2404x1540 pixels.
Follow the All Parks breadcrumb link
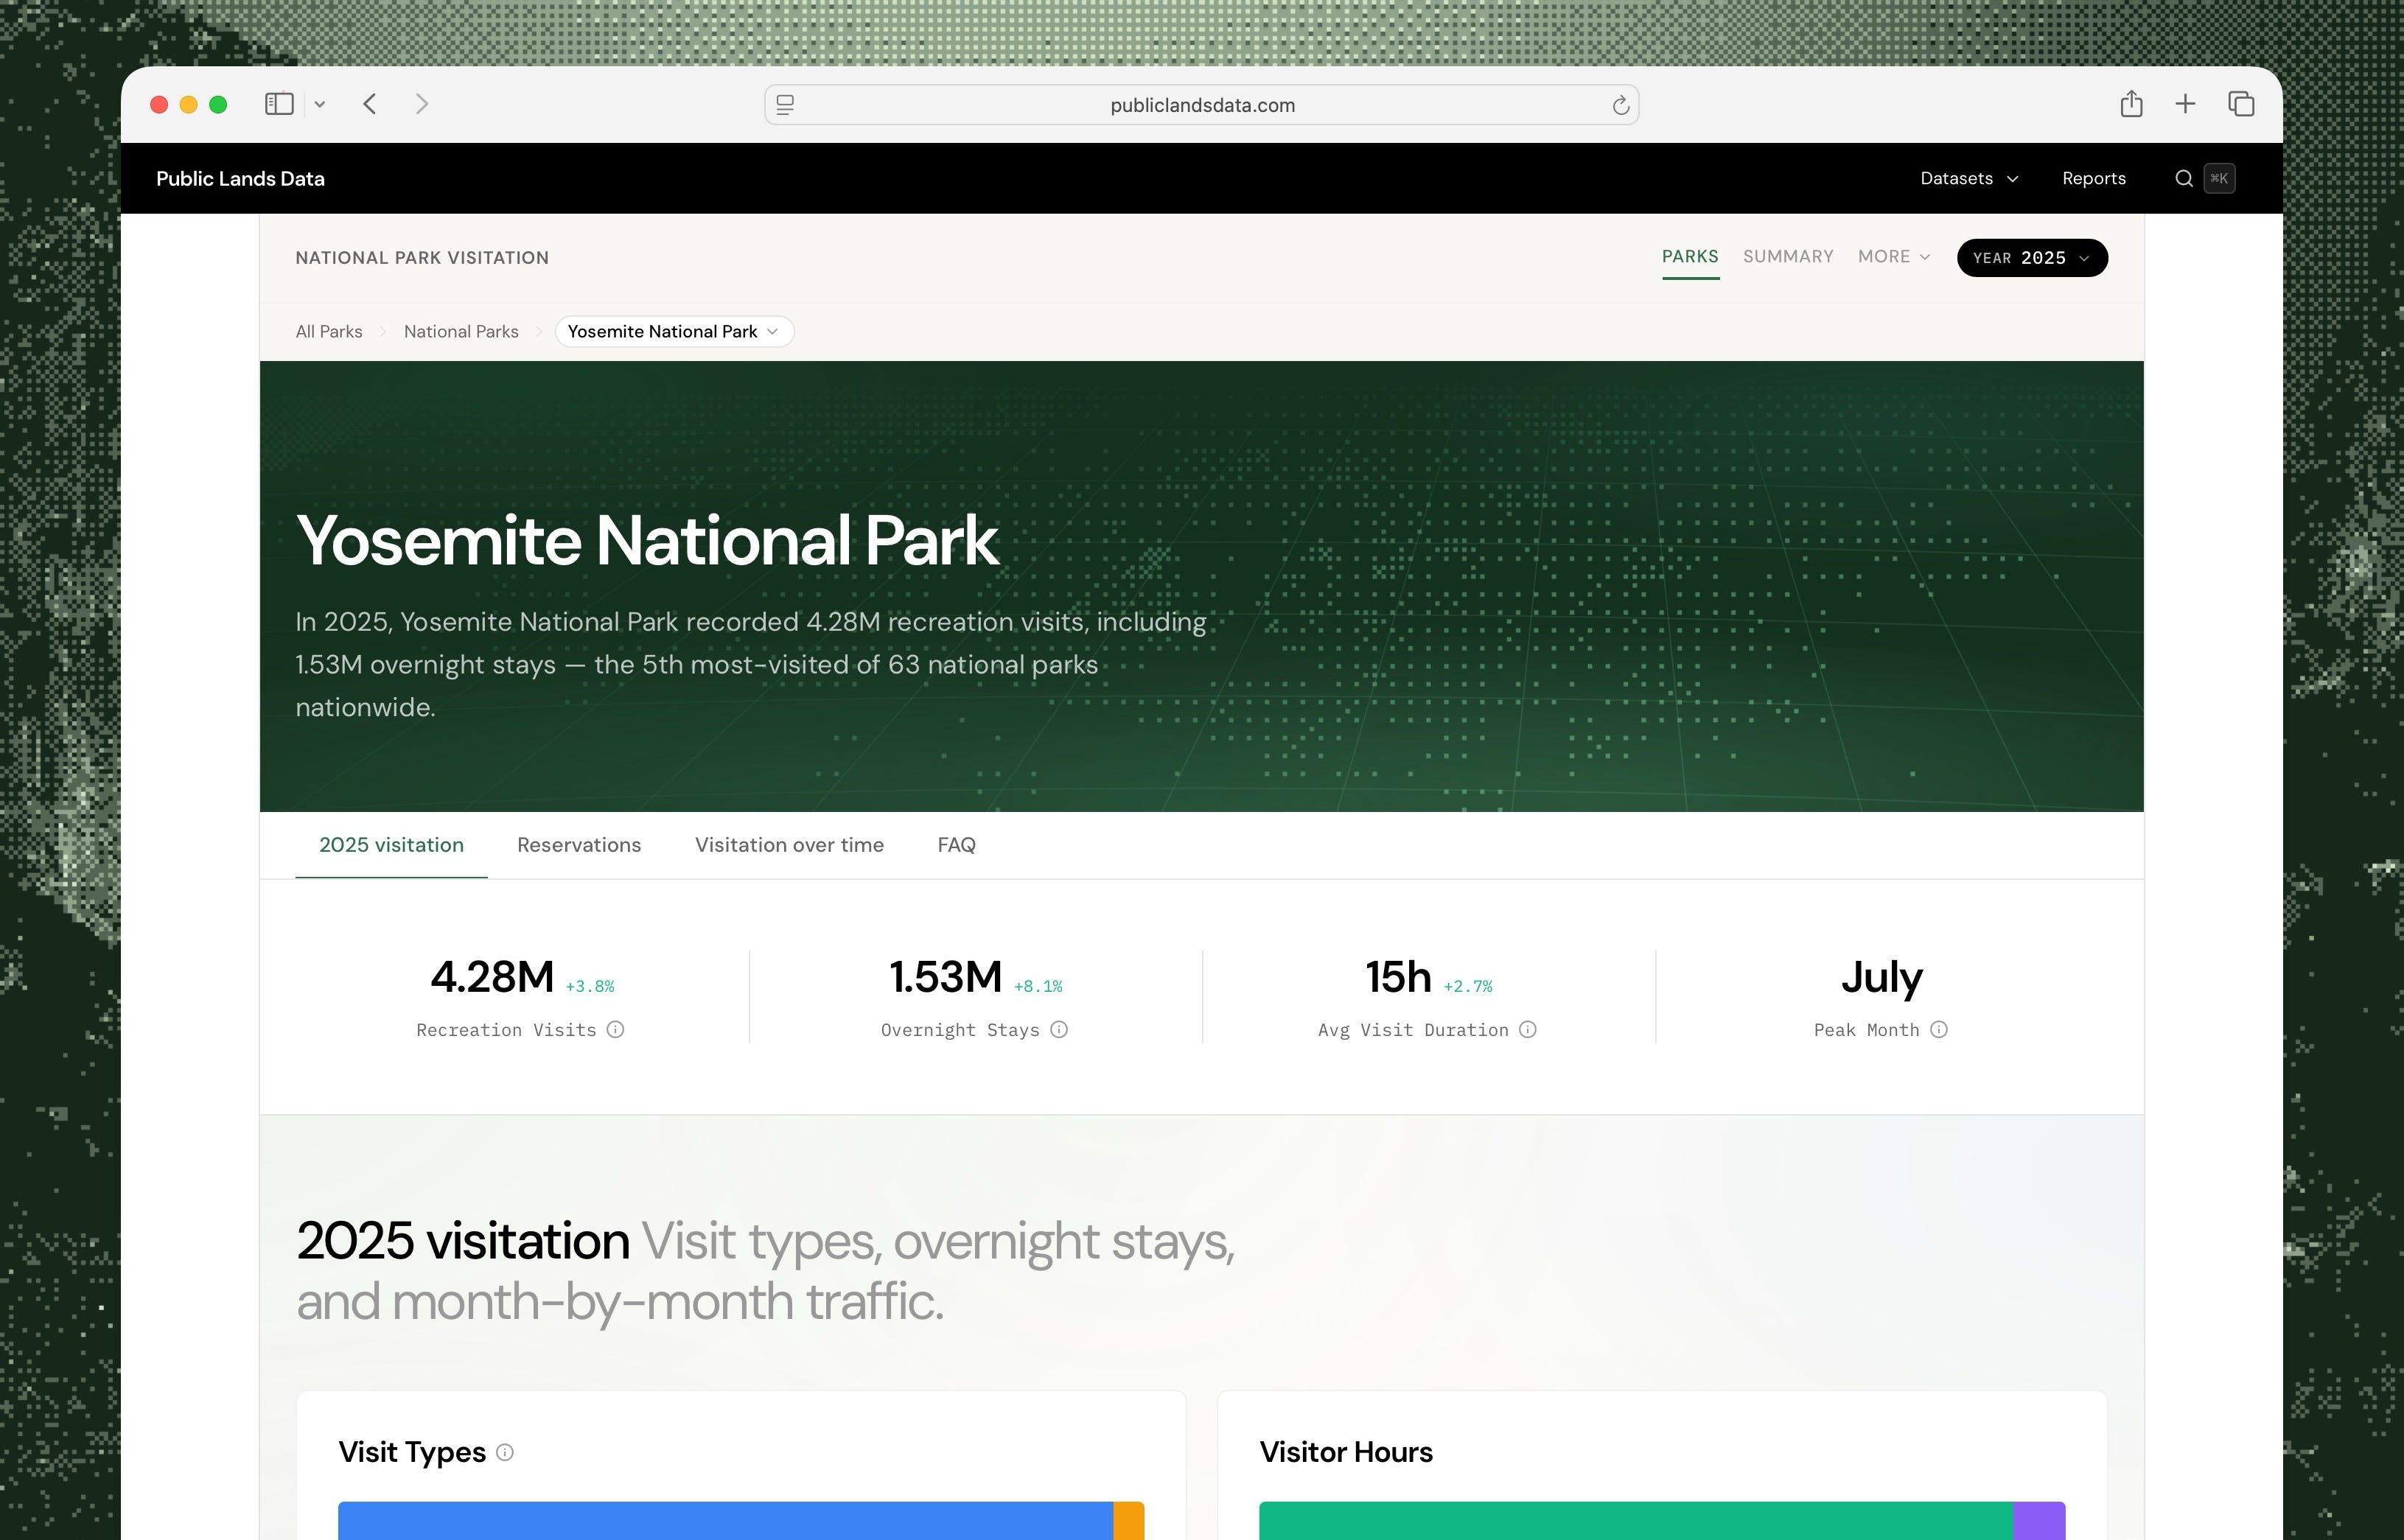coord(329,332)
